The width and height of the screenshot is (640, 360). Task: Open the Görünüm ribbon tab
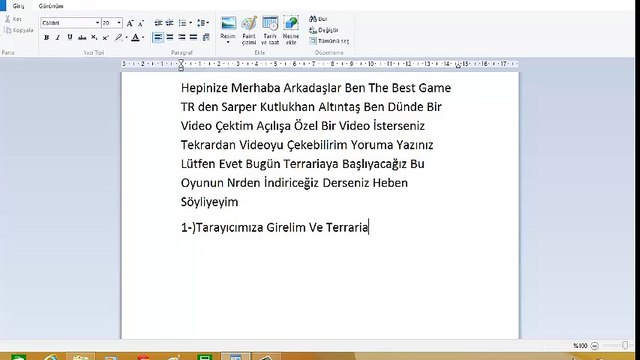click(51, 6)
